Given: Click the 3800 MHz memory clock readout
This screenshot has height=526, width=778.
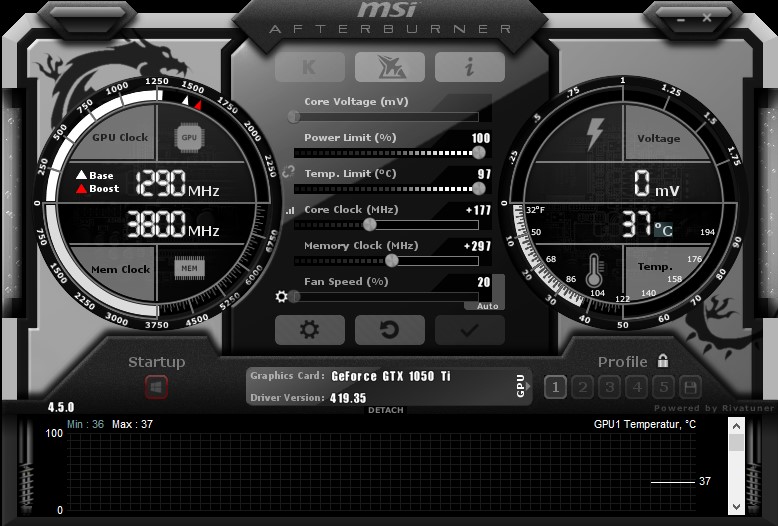Looking at the screenshot, I should (173, 224).
